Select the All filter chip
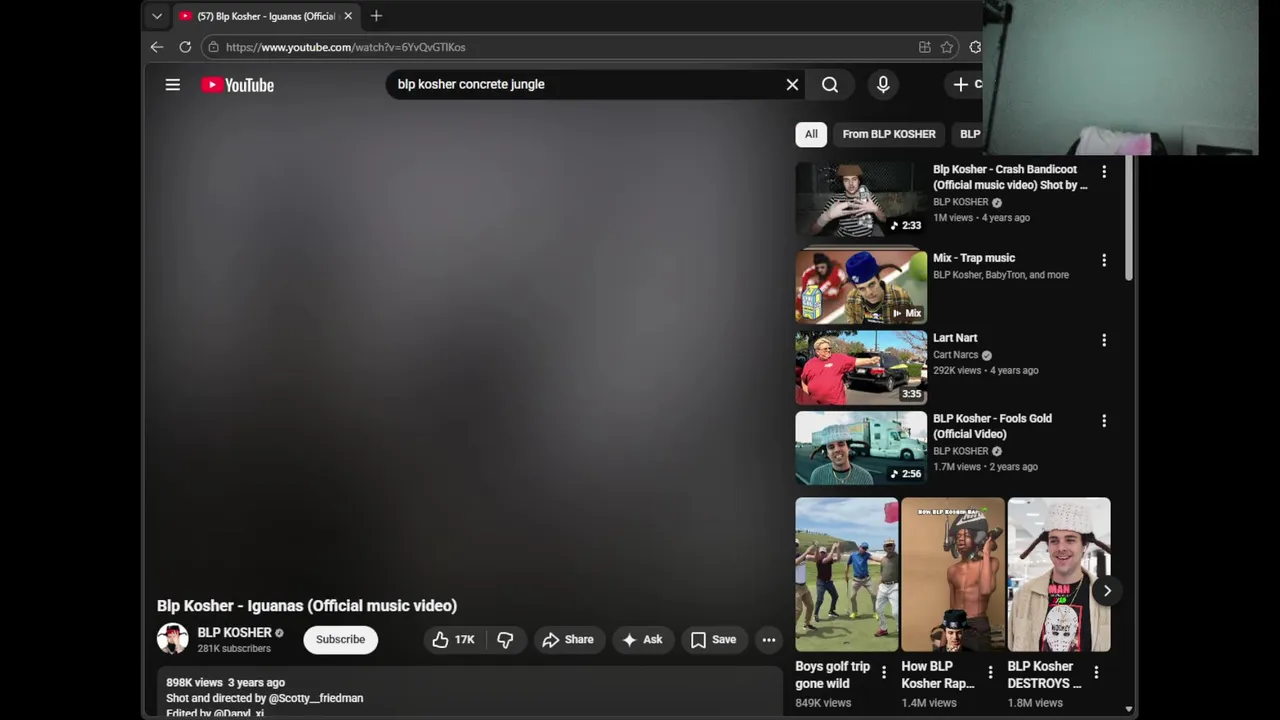This screenshot has height=720, width=1280. tap(811, 134)
